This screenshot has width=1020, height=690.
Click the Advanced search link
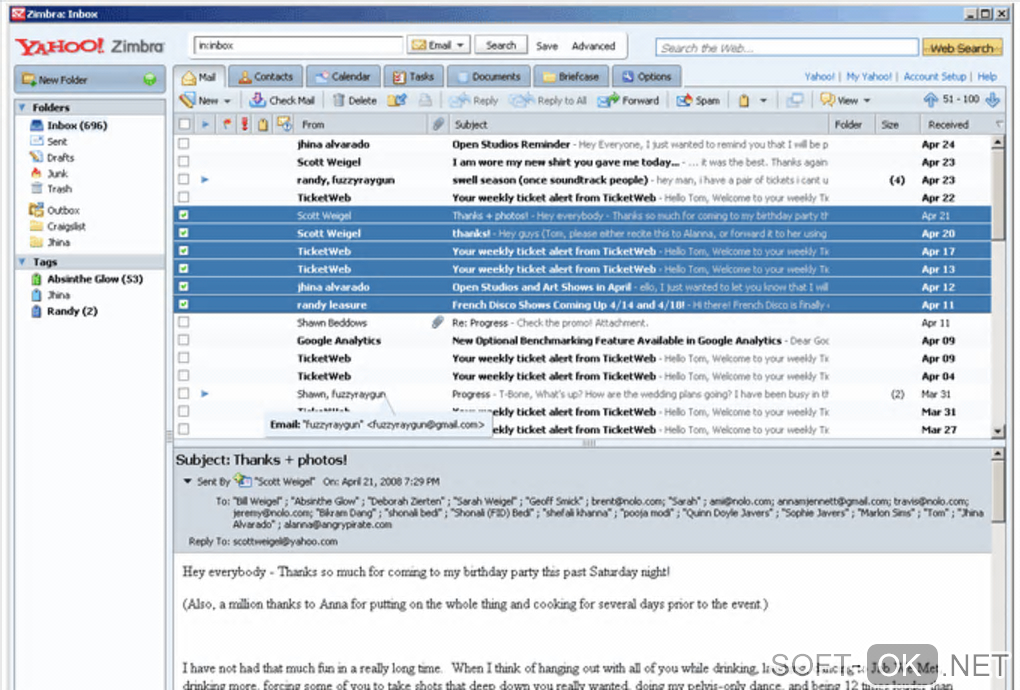coord(593,46)
